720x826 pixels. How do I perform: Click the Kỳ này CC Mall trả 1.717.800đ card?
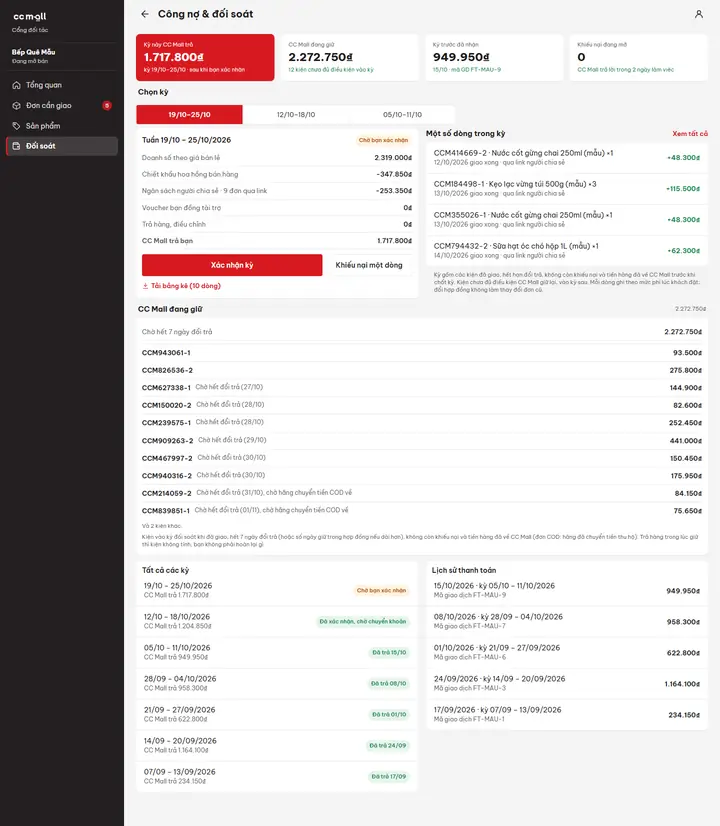coord(205,57)
